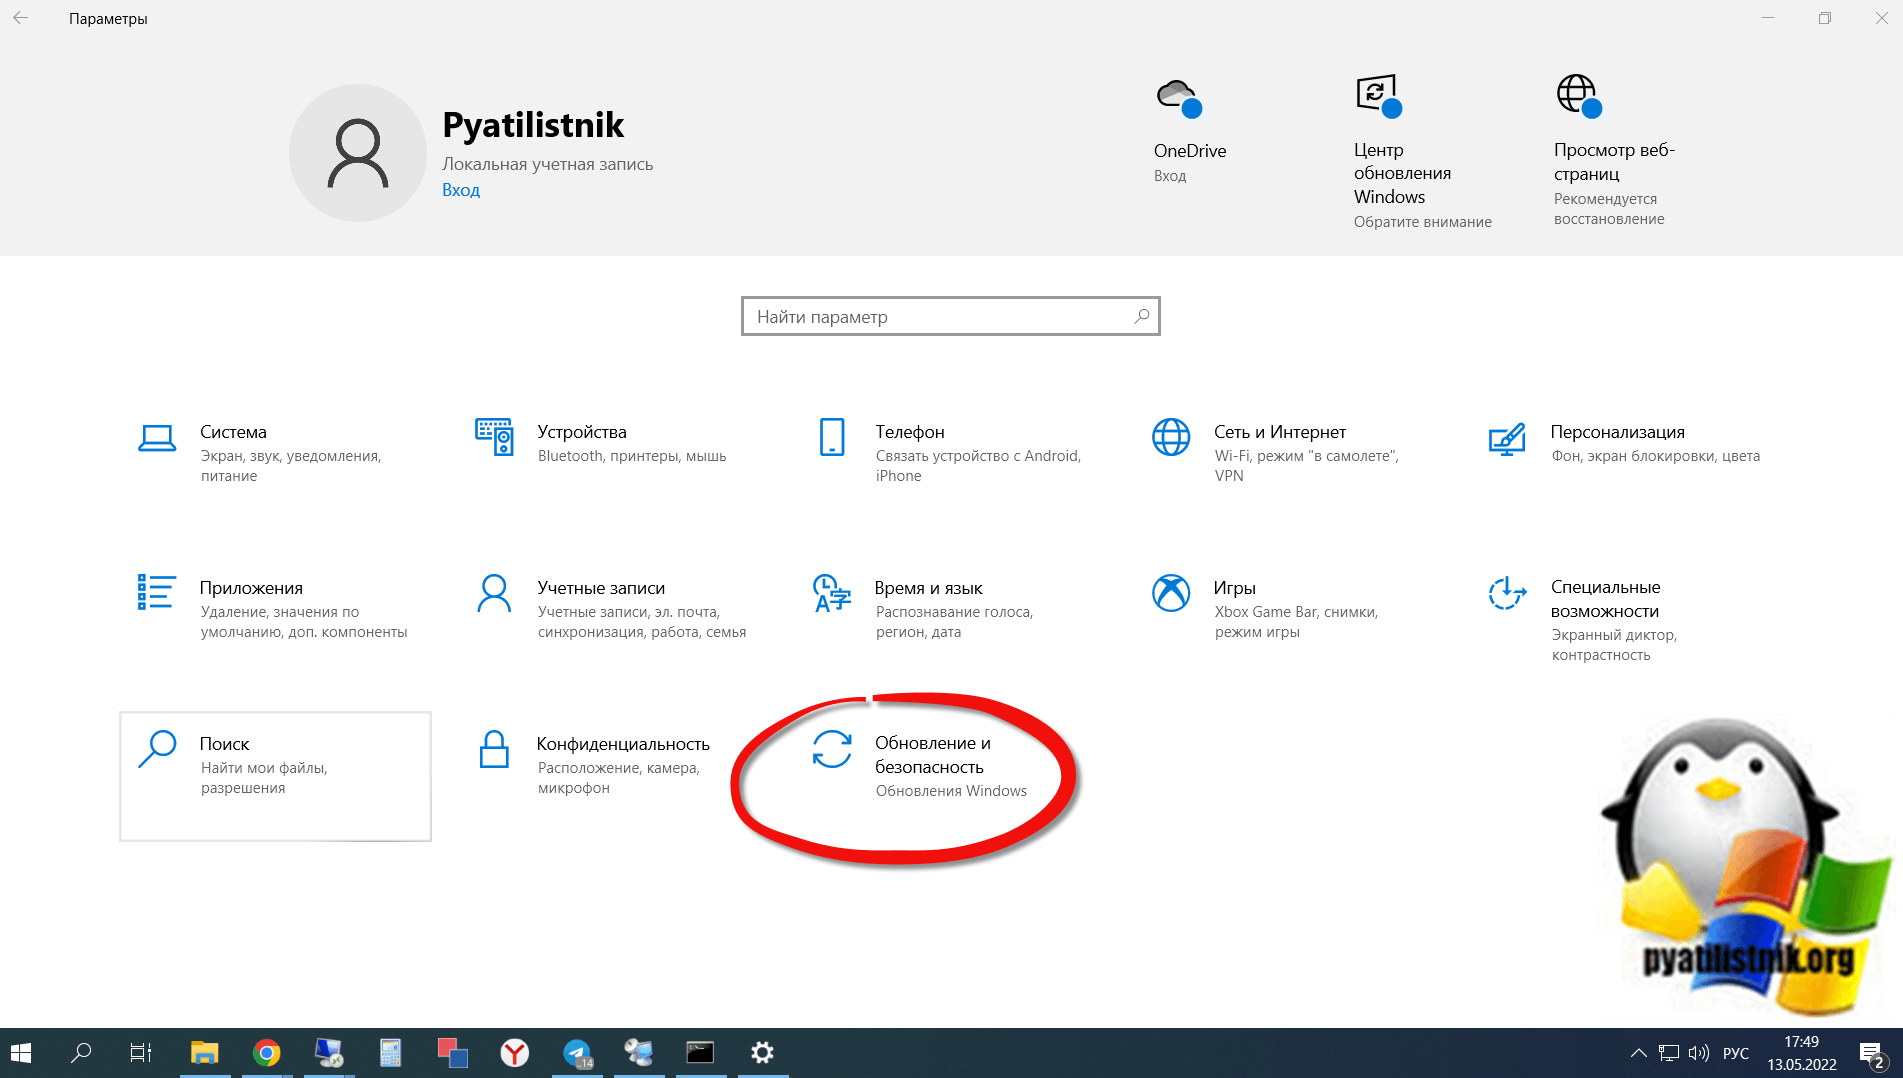Open Task View in the taskbar
Viewport: 1903px width, 1078px height.
point(141,1053)
